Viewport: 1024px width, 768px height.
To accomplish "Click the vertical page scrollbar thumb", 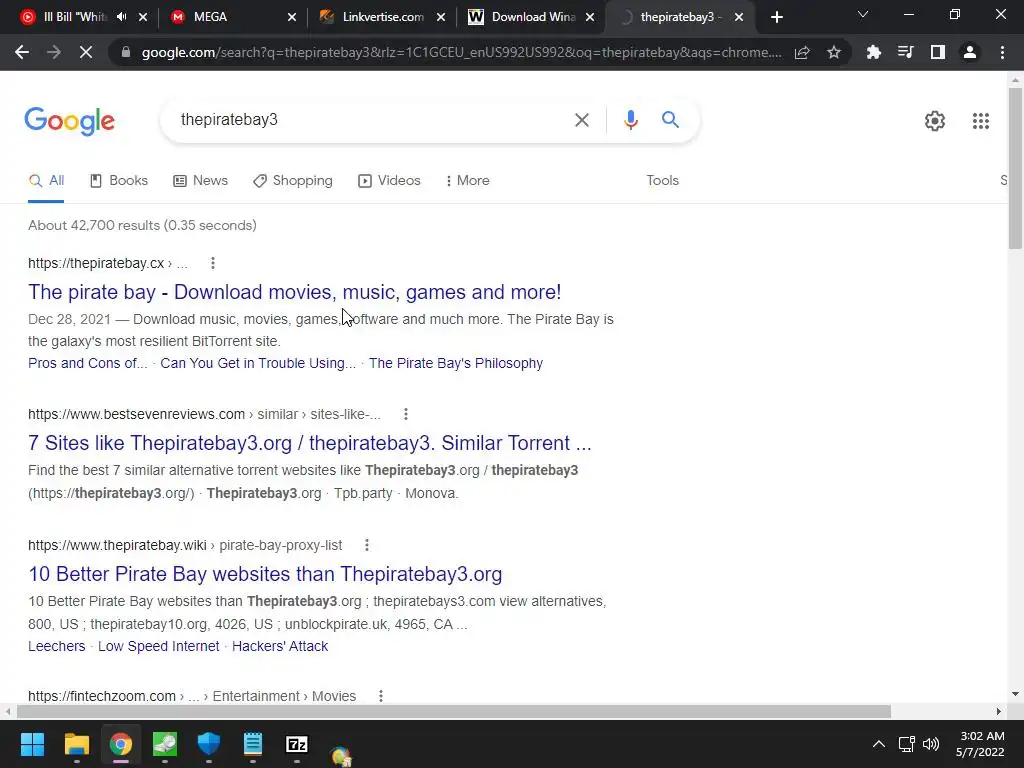I will click(1015, 168).
